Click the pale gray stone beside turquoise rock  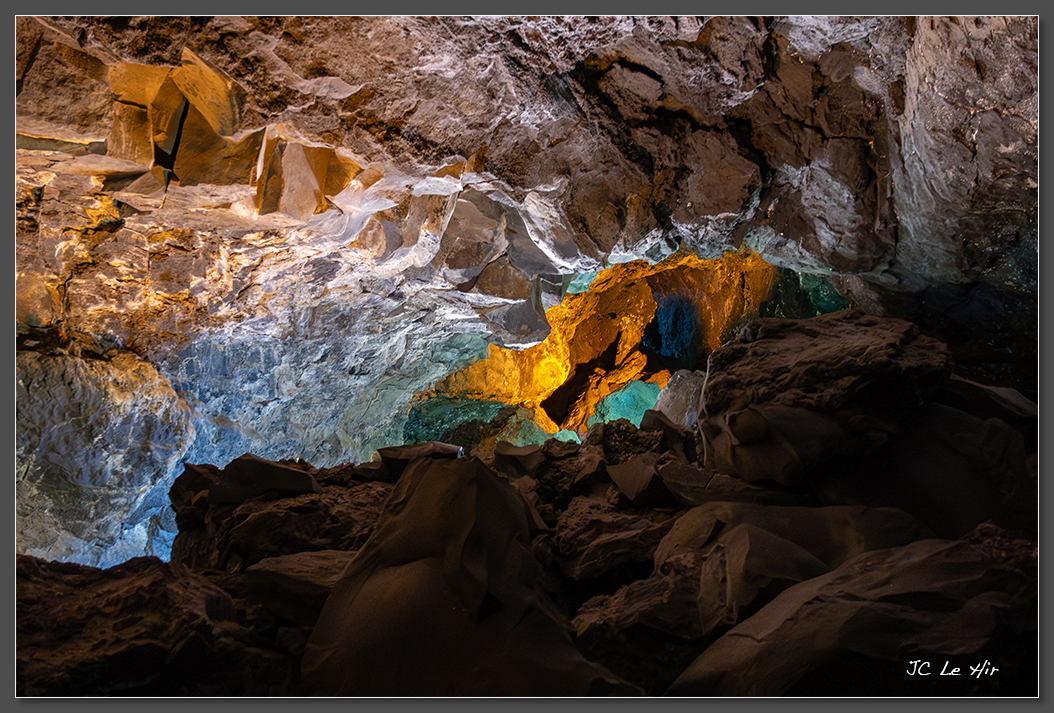pyautogui.click(x=680, y=397)
